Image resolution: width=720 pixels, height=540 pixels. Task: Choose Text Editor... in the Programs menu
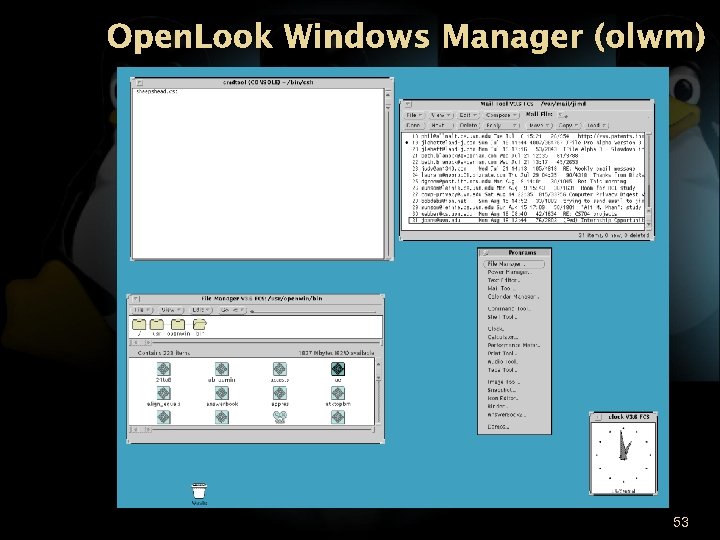tap(503, 280)
